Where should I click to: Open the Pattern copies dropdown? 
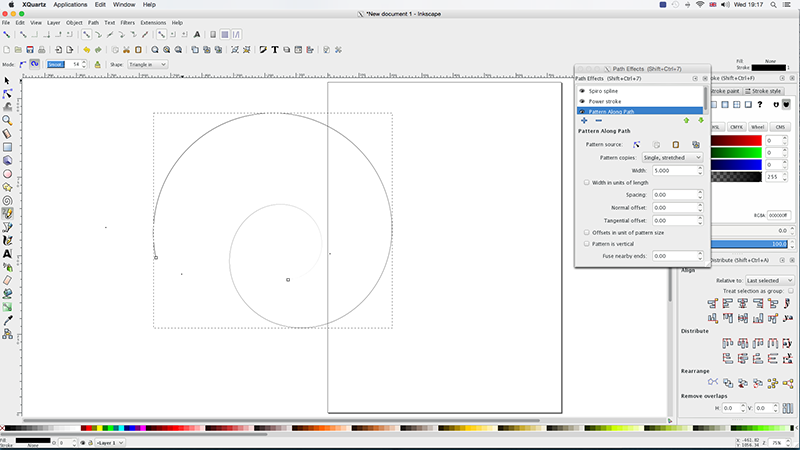coord(672,158)
